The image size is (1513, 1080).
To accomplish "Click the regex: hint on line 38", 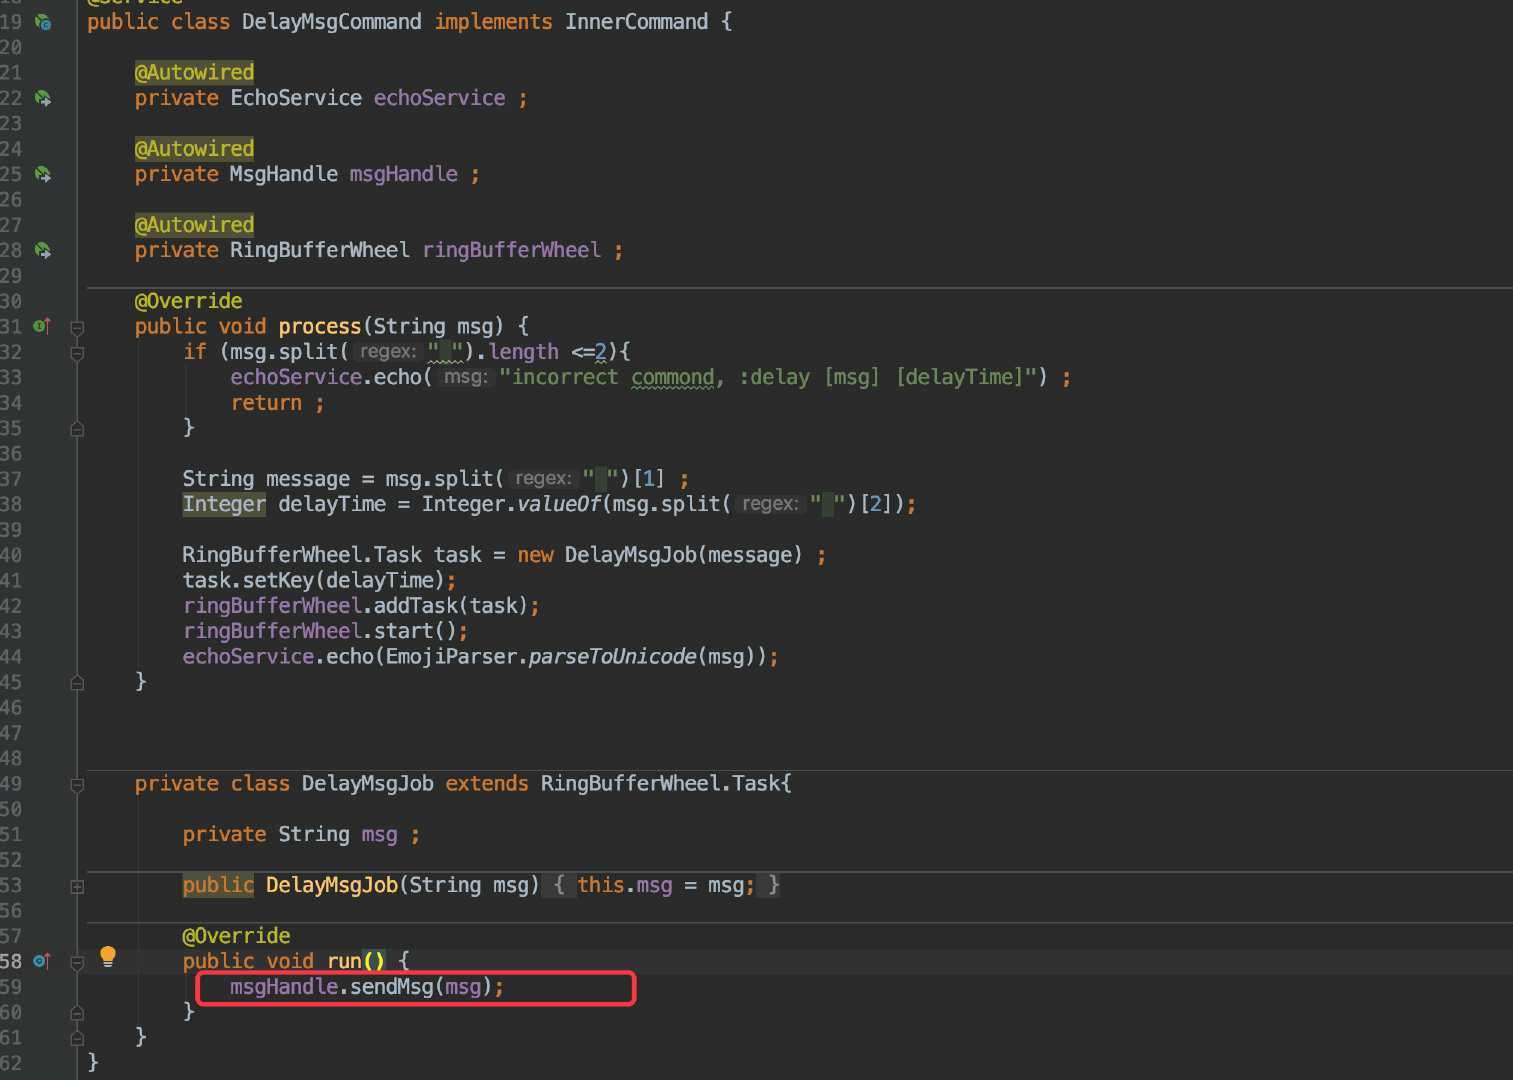I will (770, 504).
